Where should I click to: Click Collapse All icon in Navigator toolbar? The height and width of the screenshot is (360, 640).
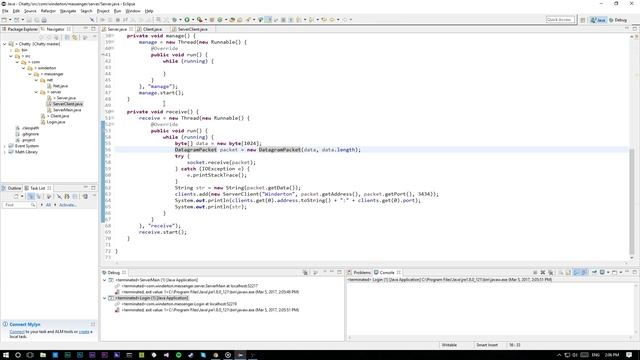(x=67, y=37)
